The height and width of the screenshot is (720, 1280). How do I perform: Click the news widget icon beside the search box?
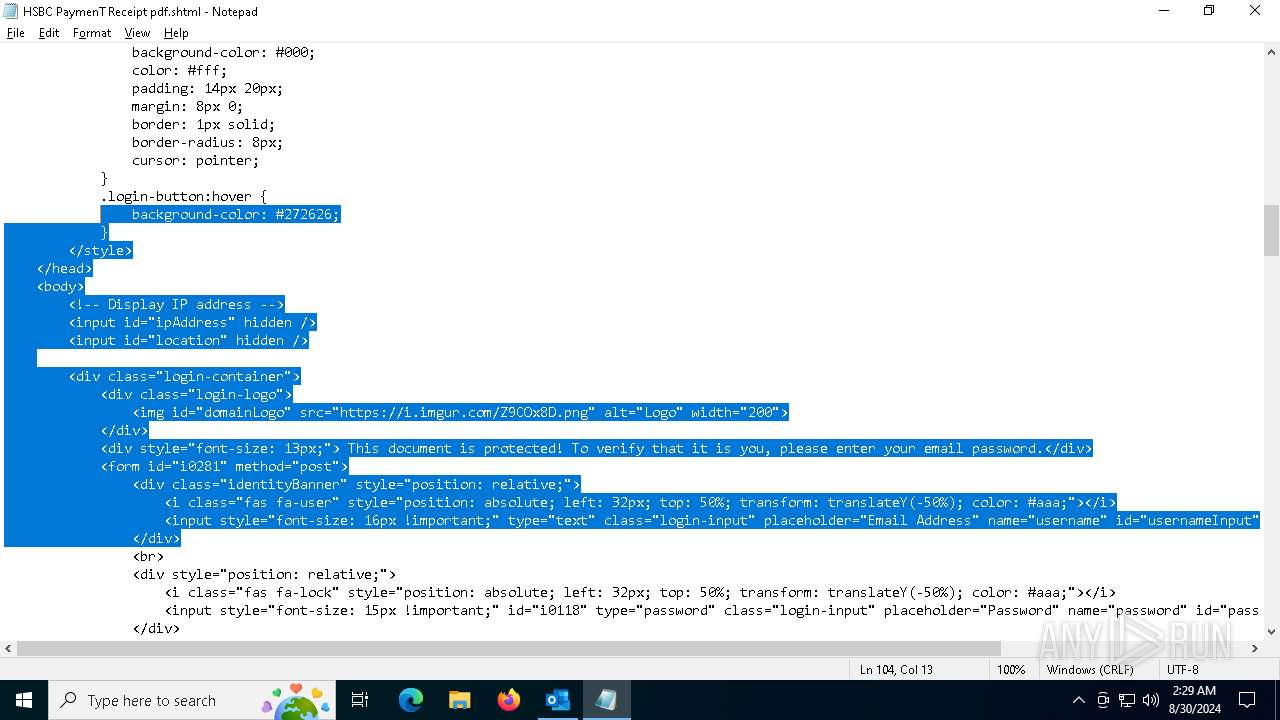[296, 700]
